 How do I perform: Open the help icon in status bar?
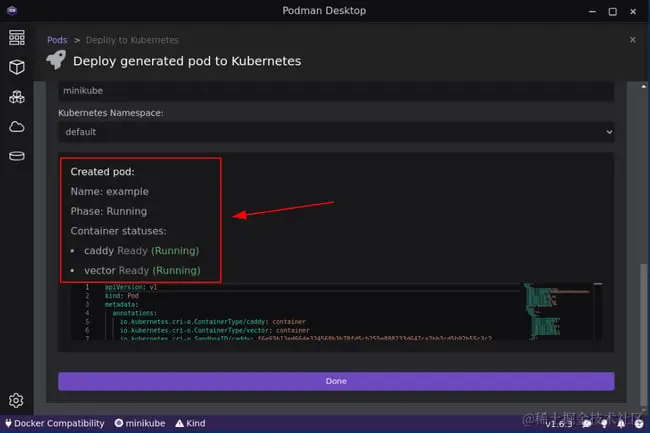[x=639, y=423]
